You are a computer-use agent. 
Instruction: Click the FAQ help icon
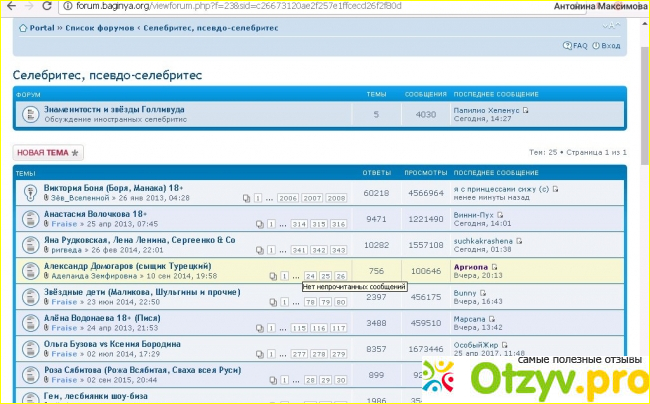click(566, 46)
